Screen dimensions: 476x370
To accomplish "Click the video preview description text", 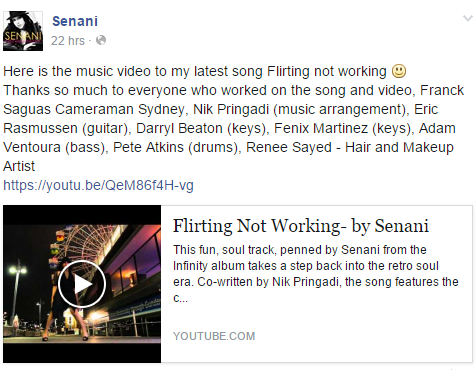I will click(316, 274).
